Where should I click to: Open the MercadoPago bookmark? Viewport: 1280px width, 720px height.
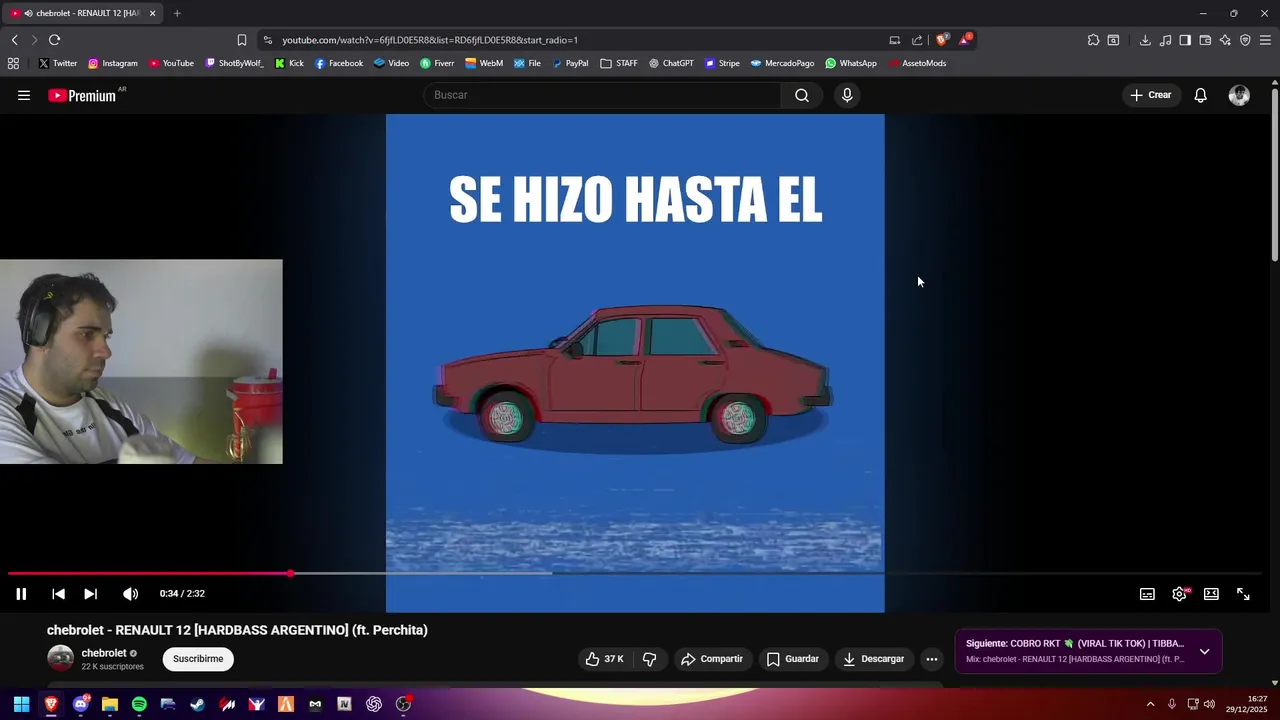click(782, 63)
